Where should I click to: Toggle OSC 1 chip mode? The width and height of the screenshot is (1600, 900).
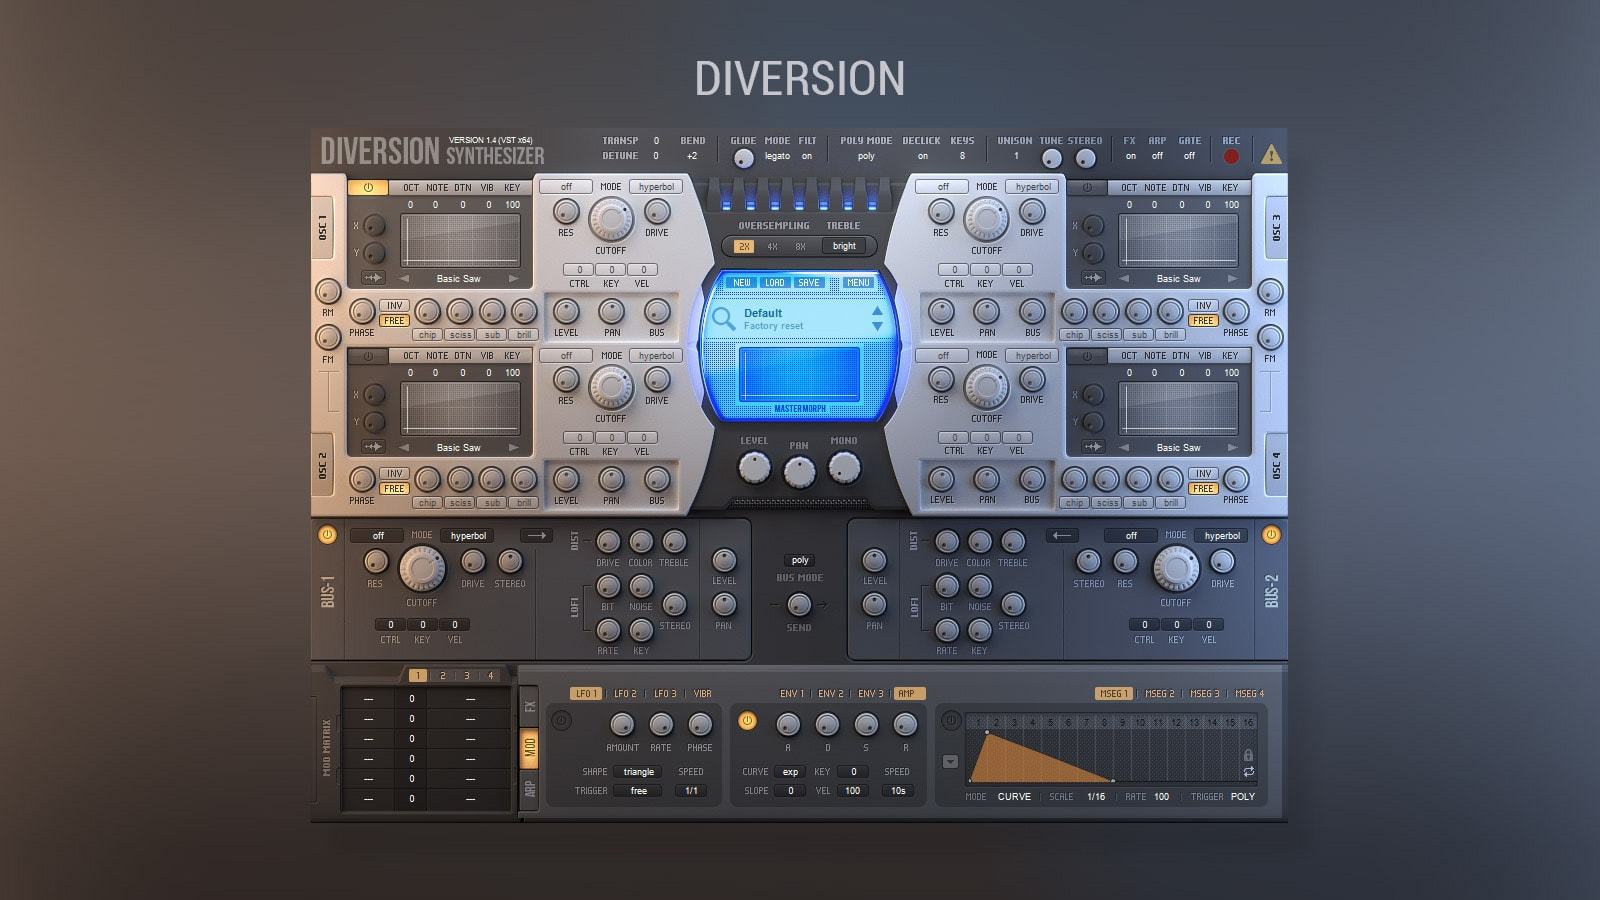(x=428, y=335)
